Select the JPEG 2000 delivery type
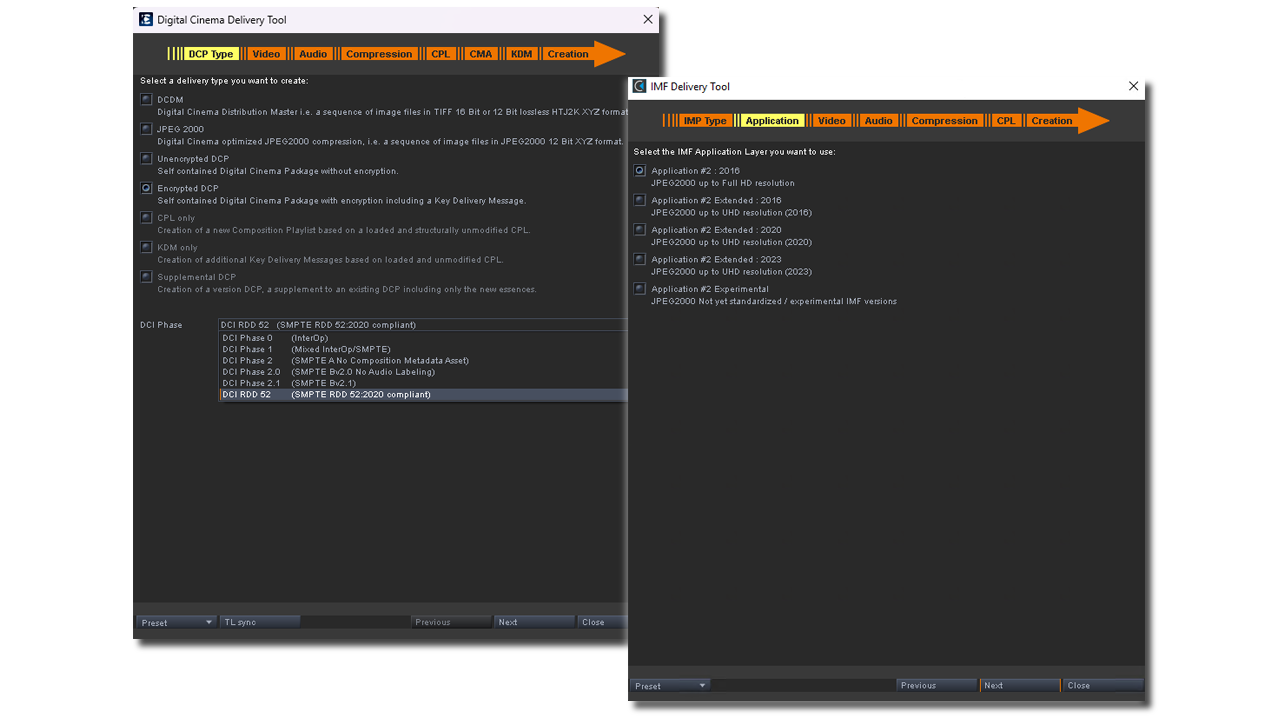Viewport: 1280px width, 720px height. point(147,129)
